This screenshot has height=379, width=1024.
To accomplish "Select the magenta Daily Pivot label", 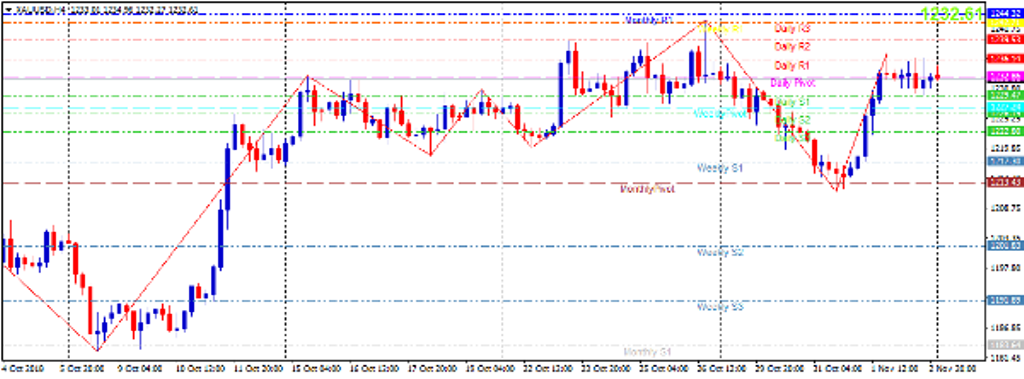I will [793, 83].
